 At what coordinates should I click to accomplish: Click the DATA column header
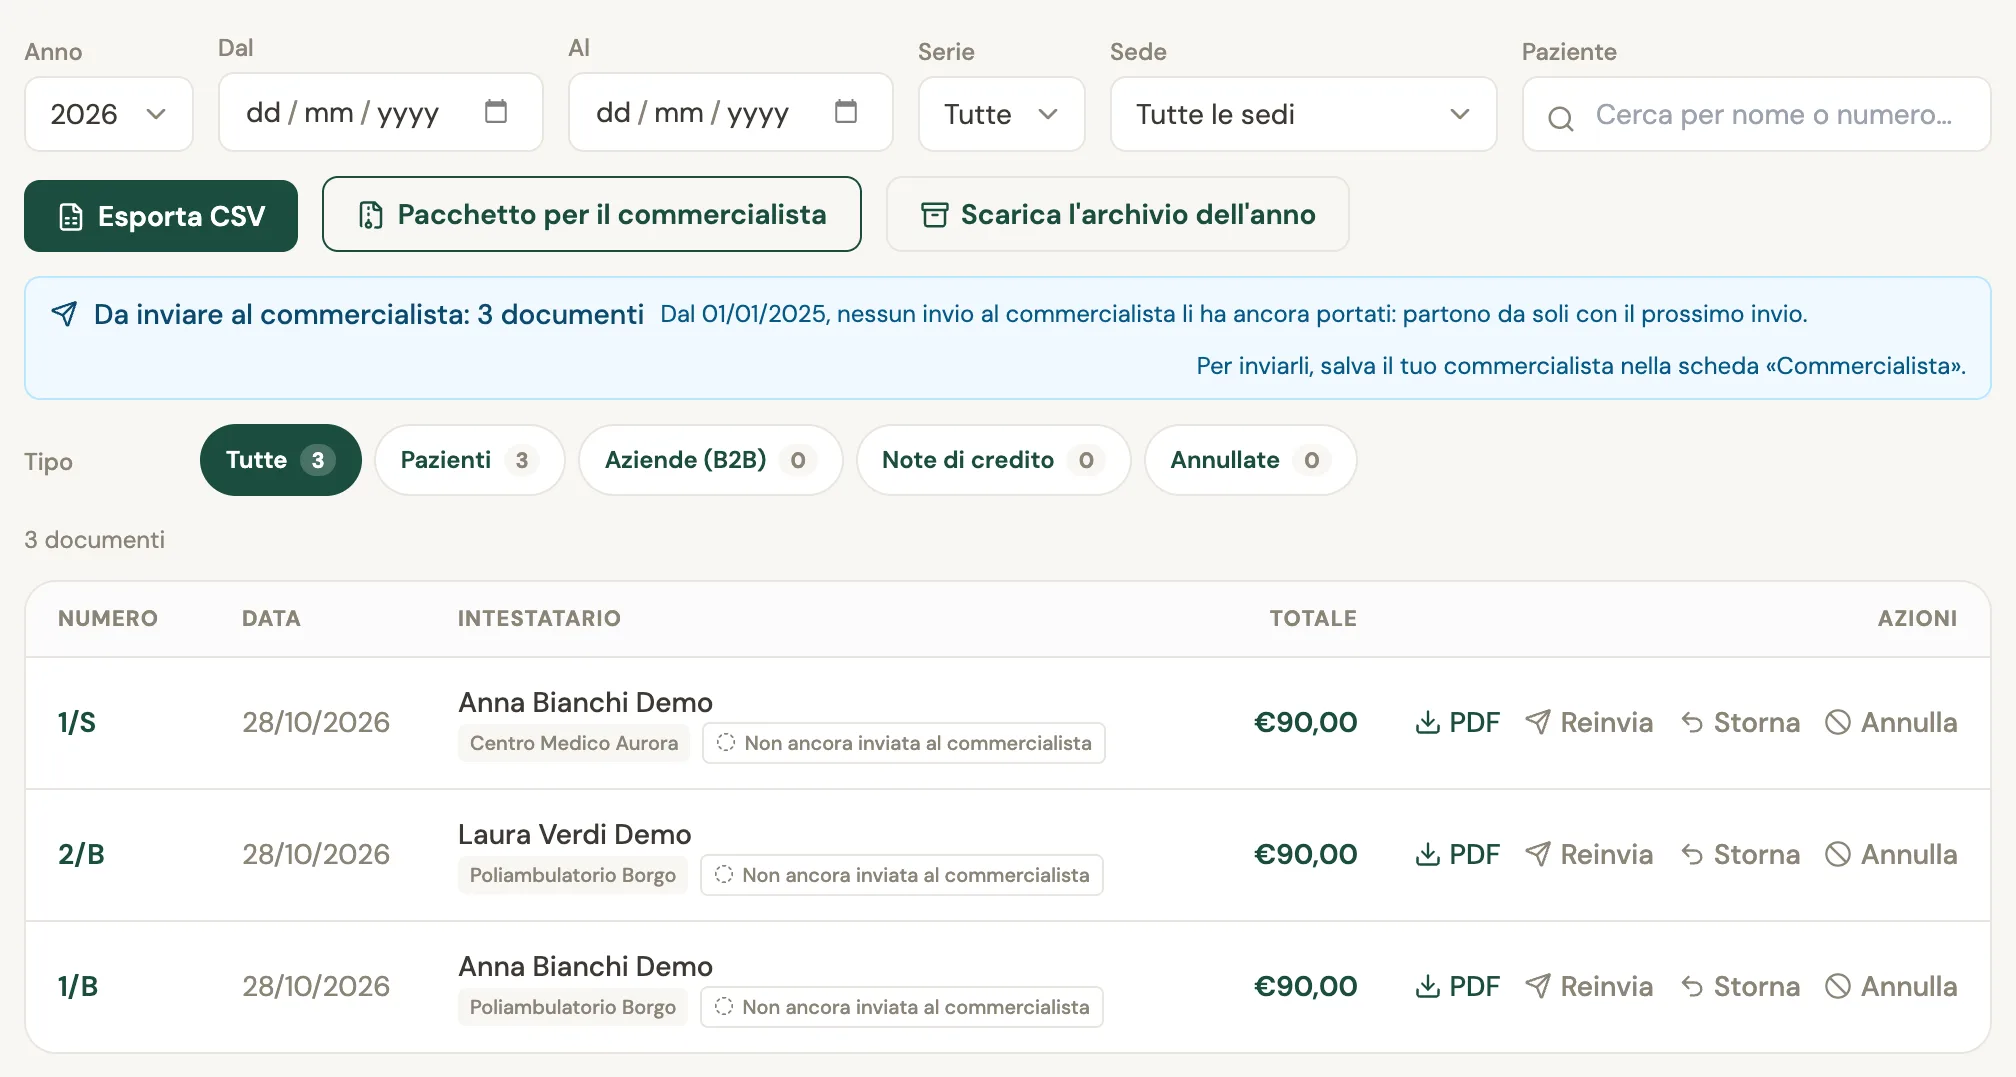click(x=271, y=618)
